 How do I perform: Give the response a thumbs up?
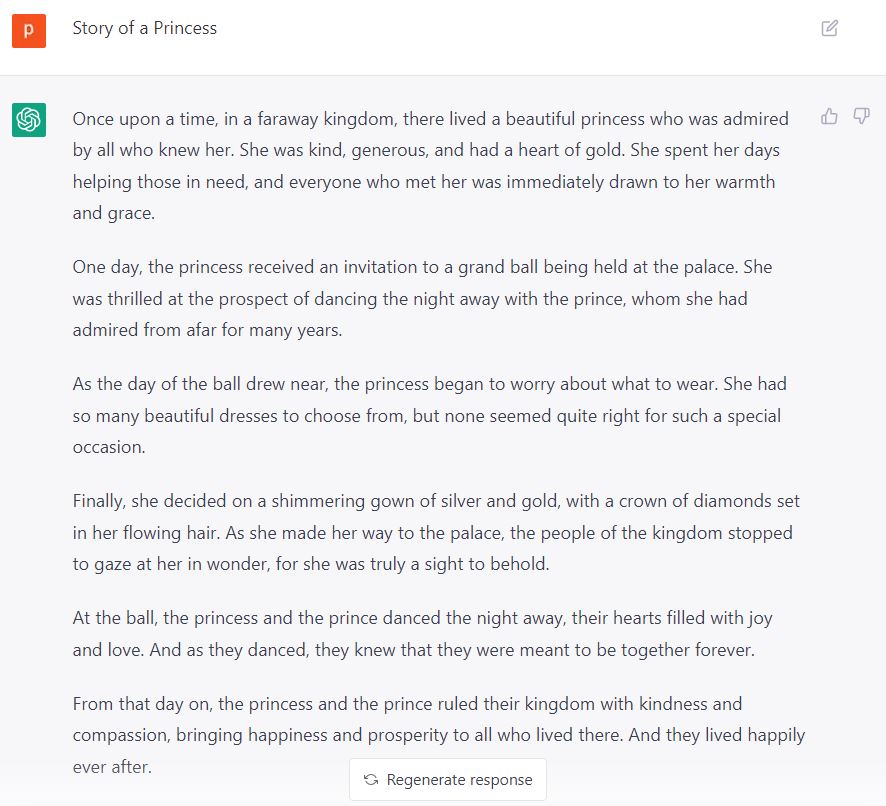tap(829, 117)
